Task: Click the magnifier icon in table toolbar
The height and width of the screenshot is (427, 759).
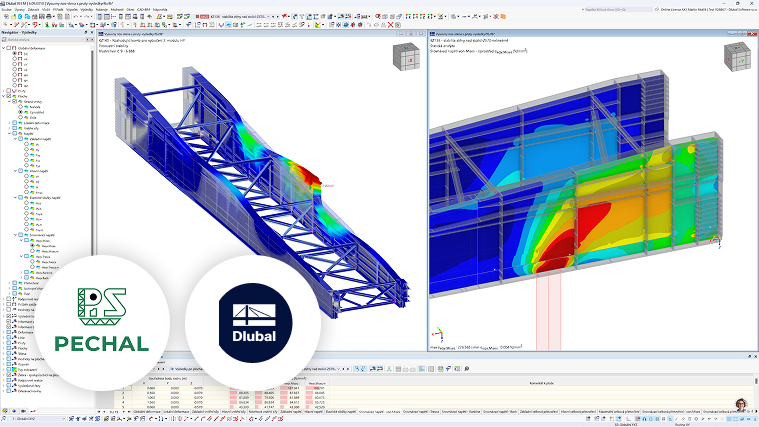Action: click(x=467, y=369)
